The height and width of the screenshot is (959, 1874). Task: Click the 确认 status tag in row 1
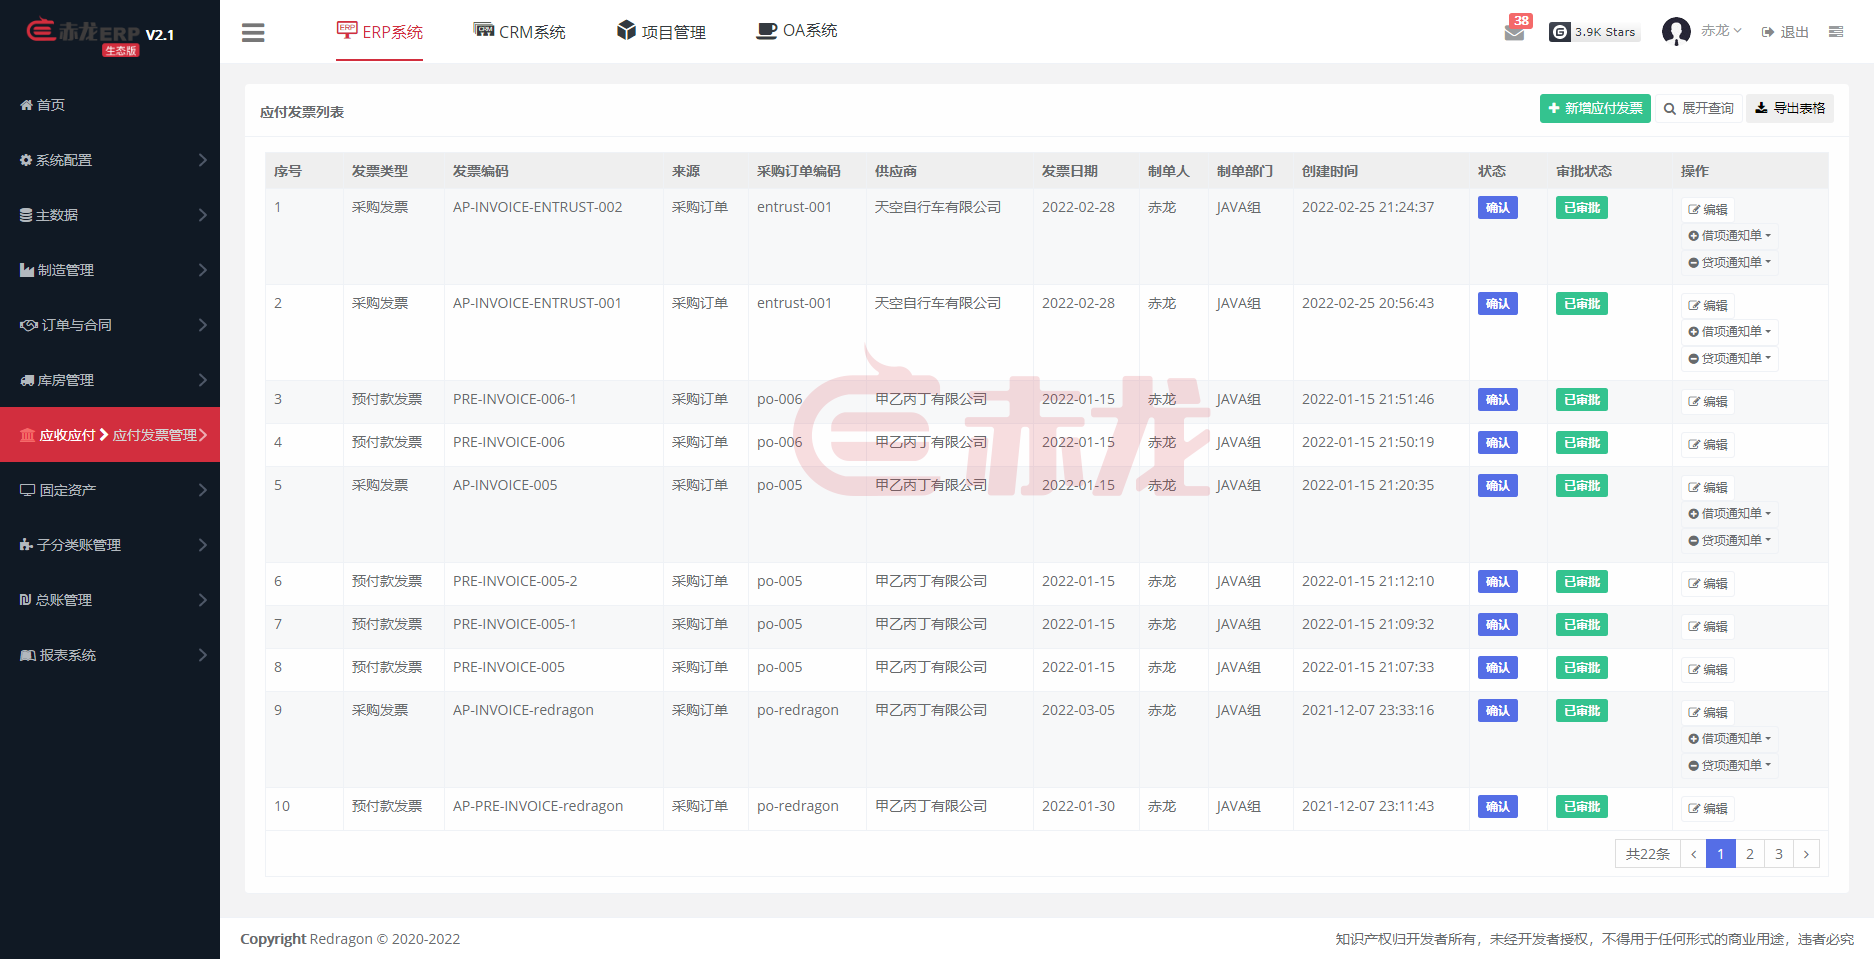pyautogui.click(x=1498, y=208)
